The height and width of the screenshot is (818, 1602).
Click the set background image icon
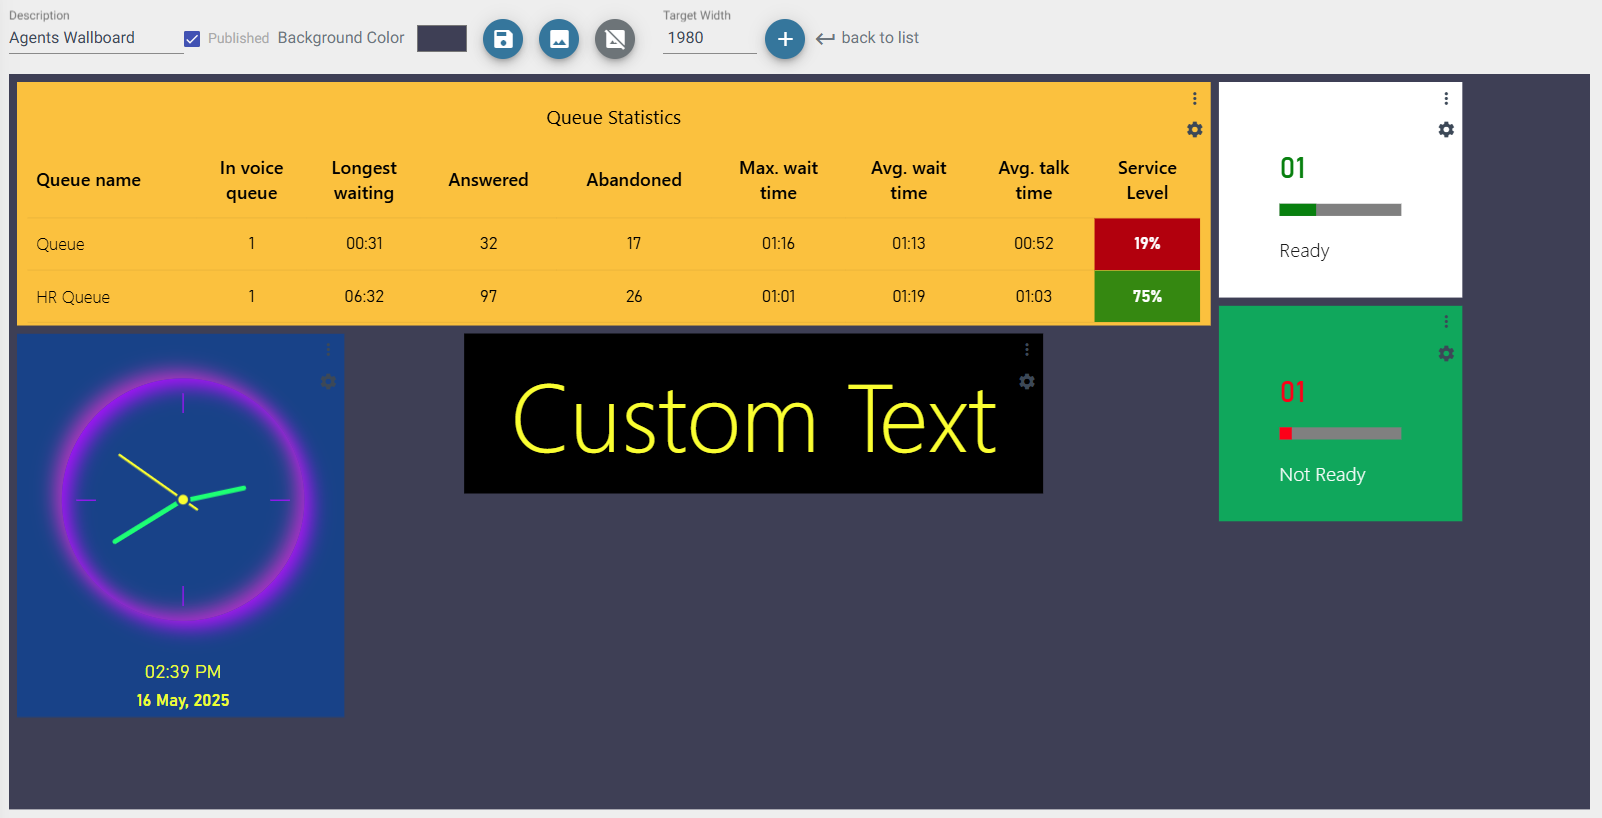point(559,39)
